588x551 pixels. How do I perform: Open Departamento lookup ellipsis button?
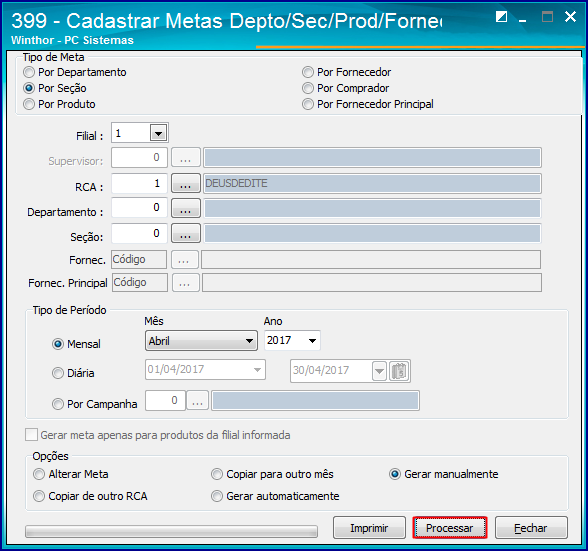tap(186, 209)
